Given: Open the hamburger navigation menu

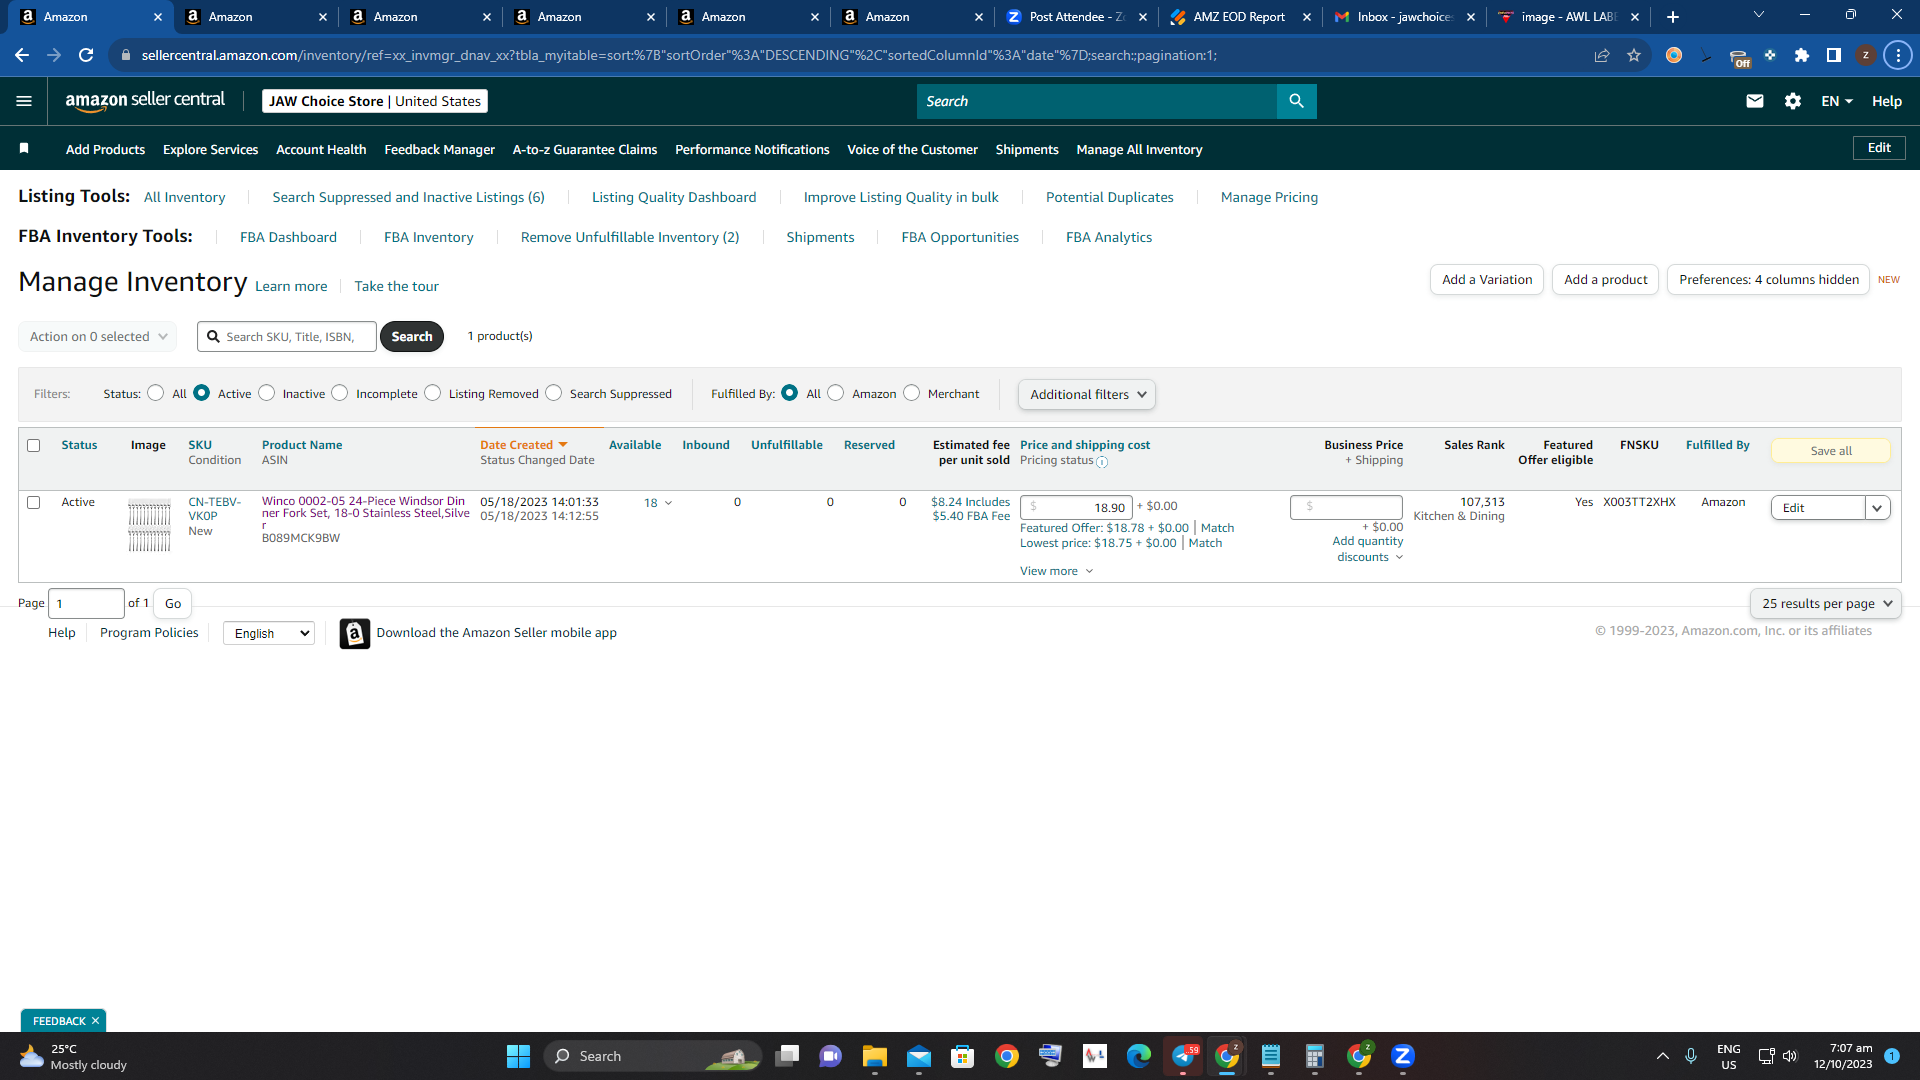Looking at the screenshot, I should [24, 101].
